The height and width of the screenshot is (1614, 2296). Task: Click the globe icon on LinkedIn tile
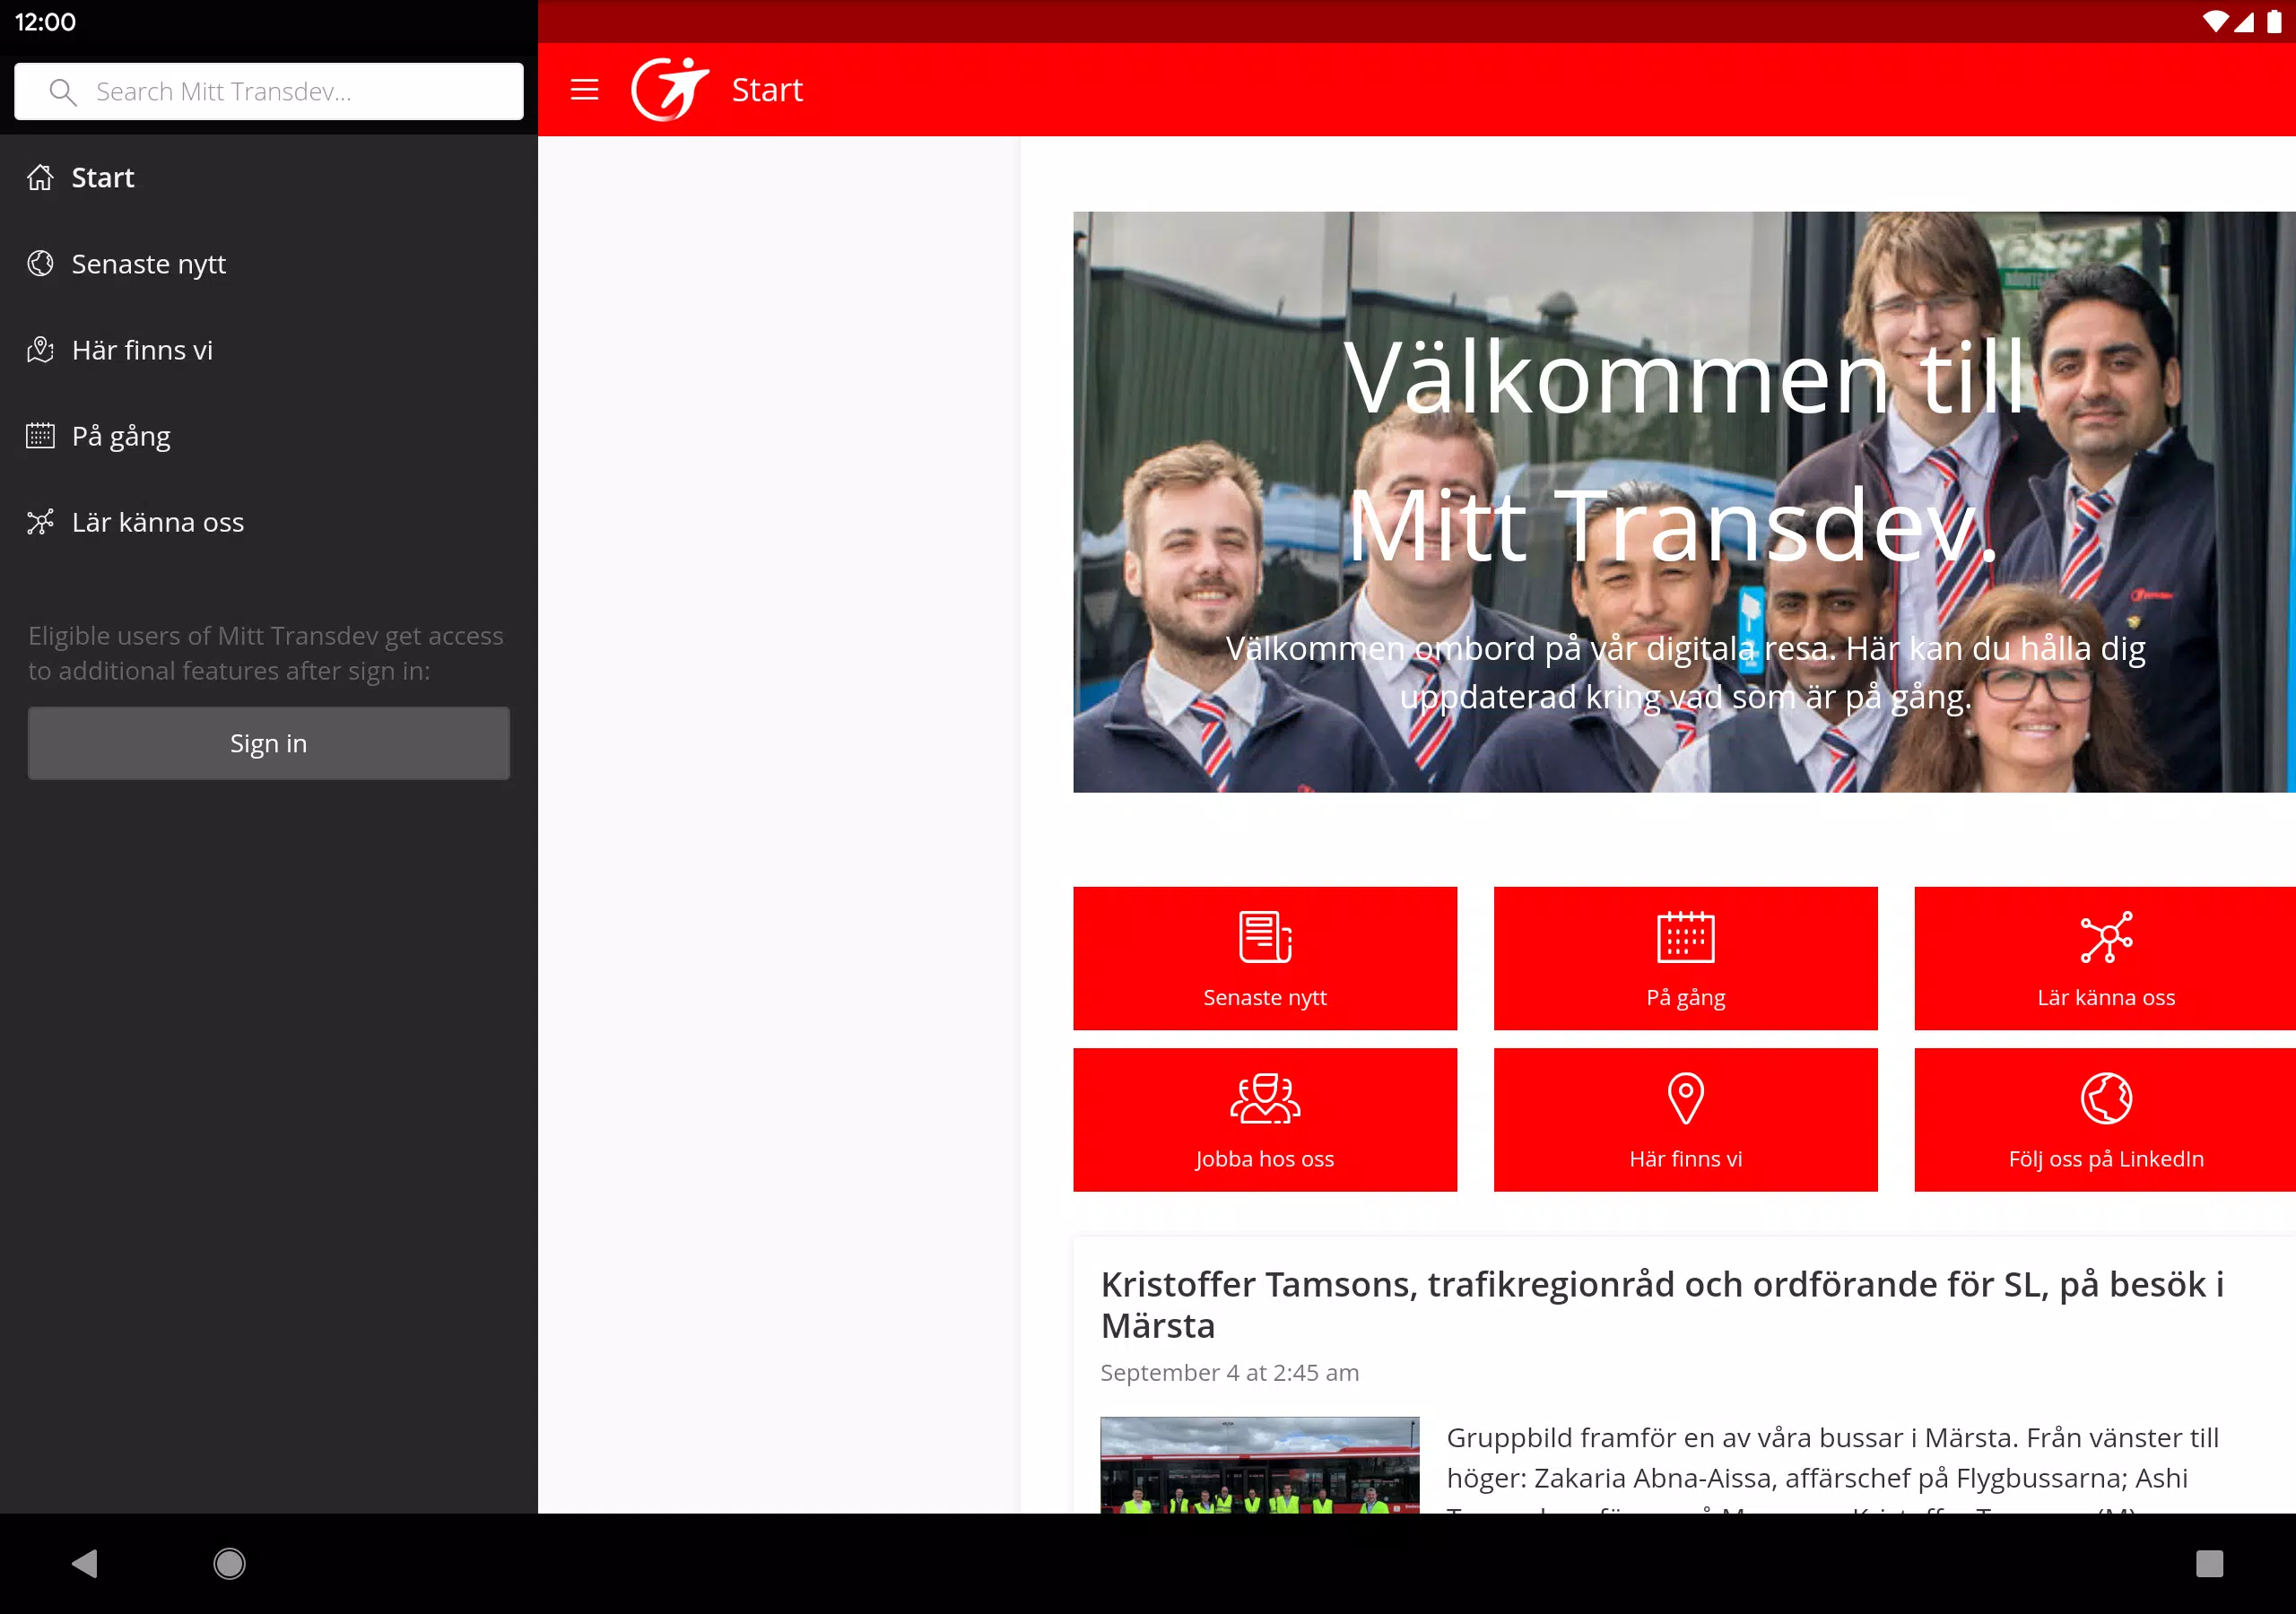[x=2106, y=1098]
